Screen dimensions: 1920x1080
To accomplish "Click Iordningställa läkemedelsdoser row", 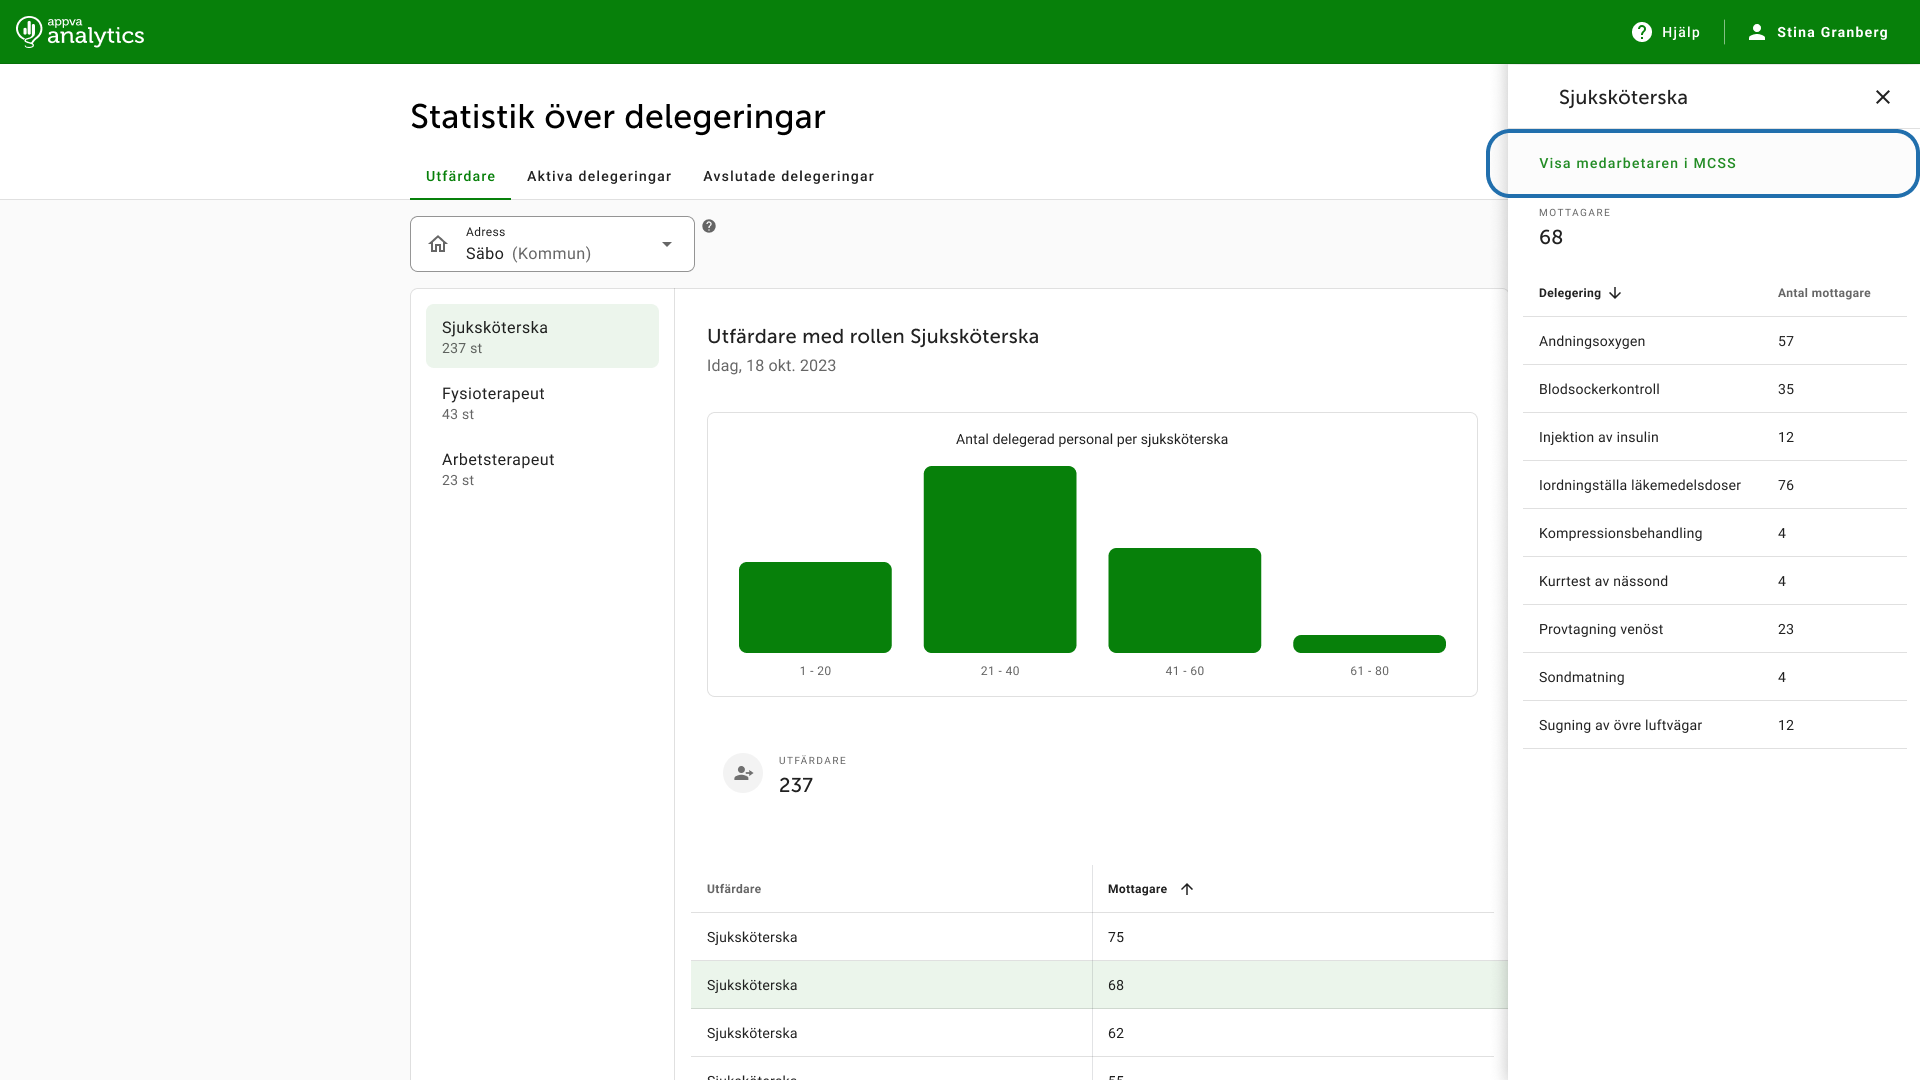I will 1714,485.
